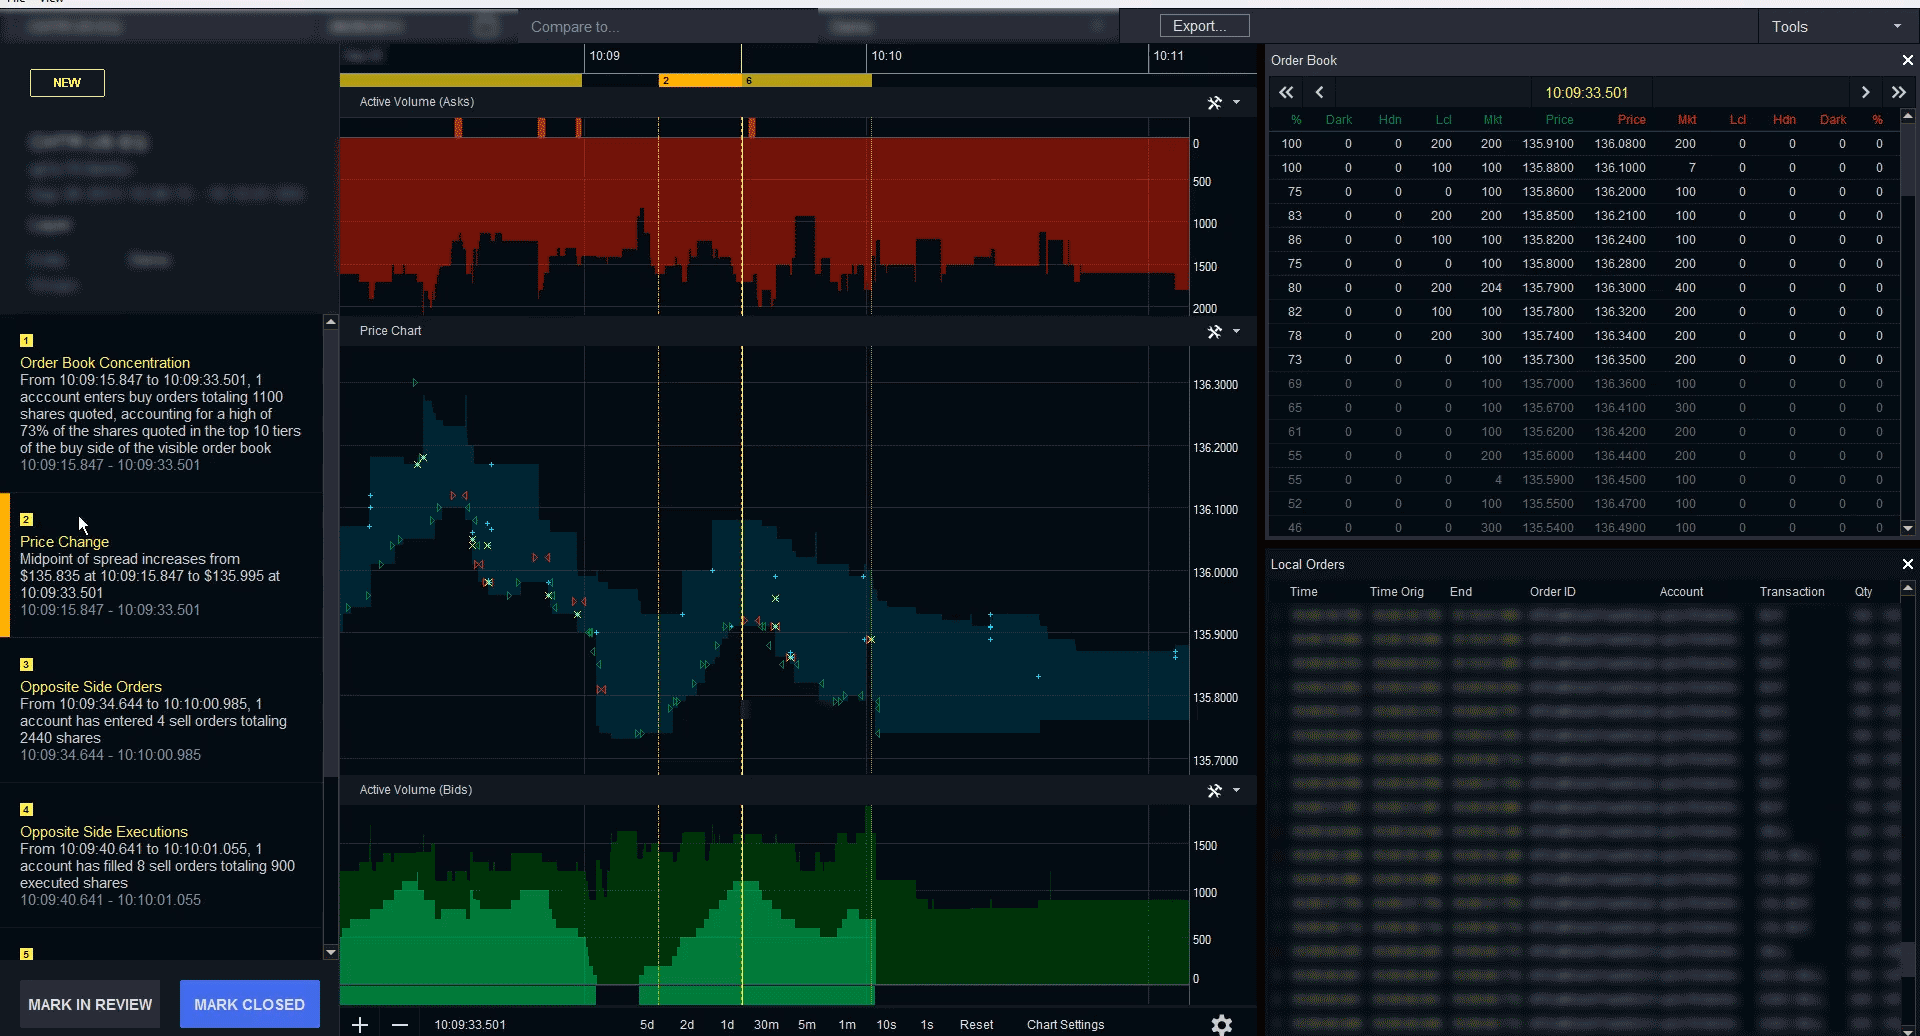
Task: Select the 5m time range
Action: point(806,1025)
